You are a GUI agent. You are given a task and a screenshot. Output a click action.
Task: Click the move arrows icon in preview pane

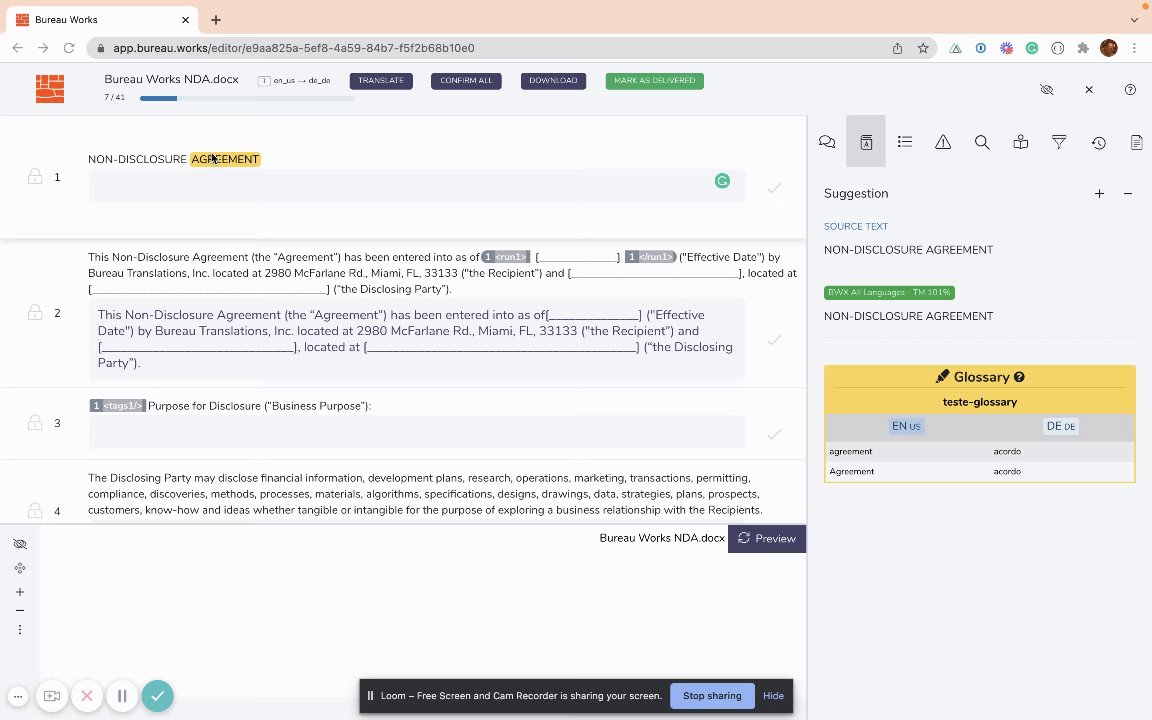tap(20, 568)
